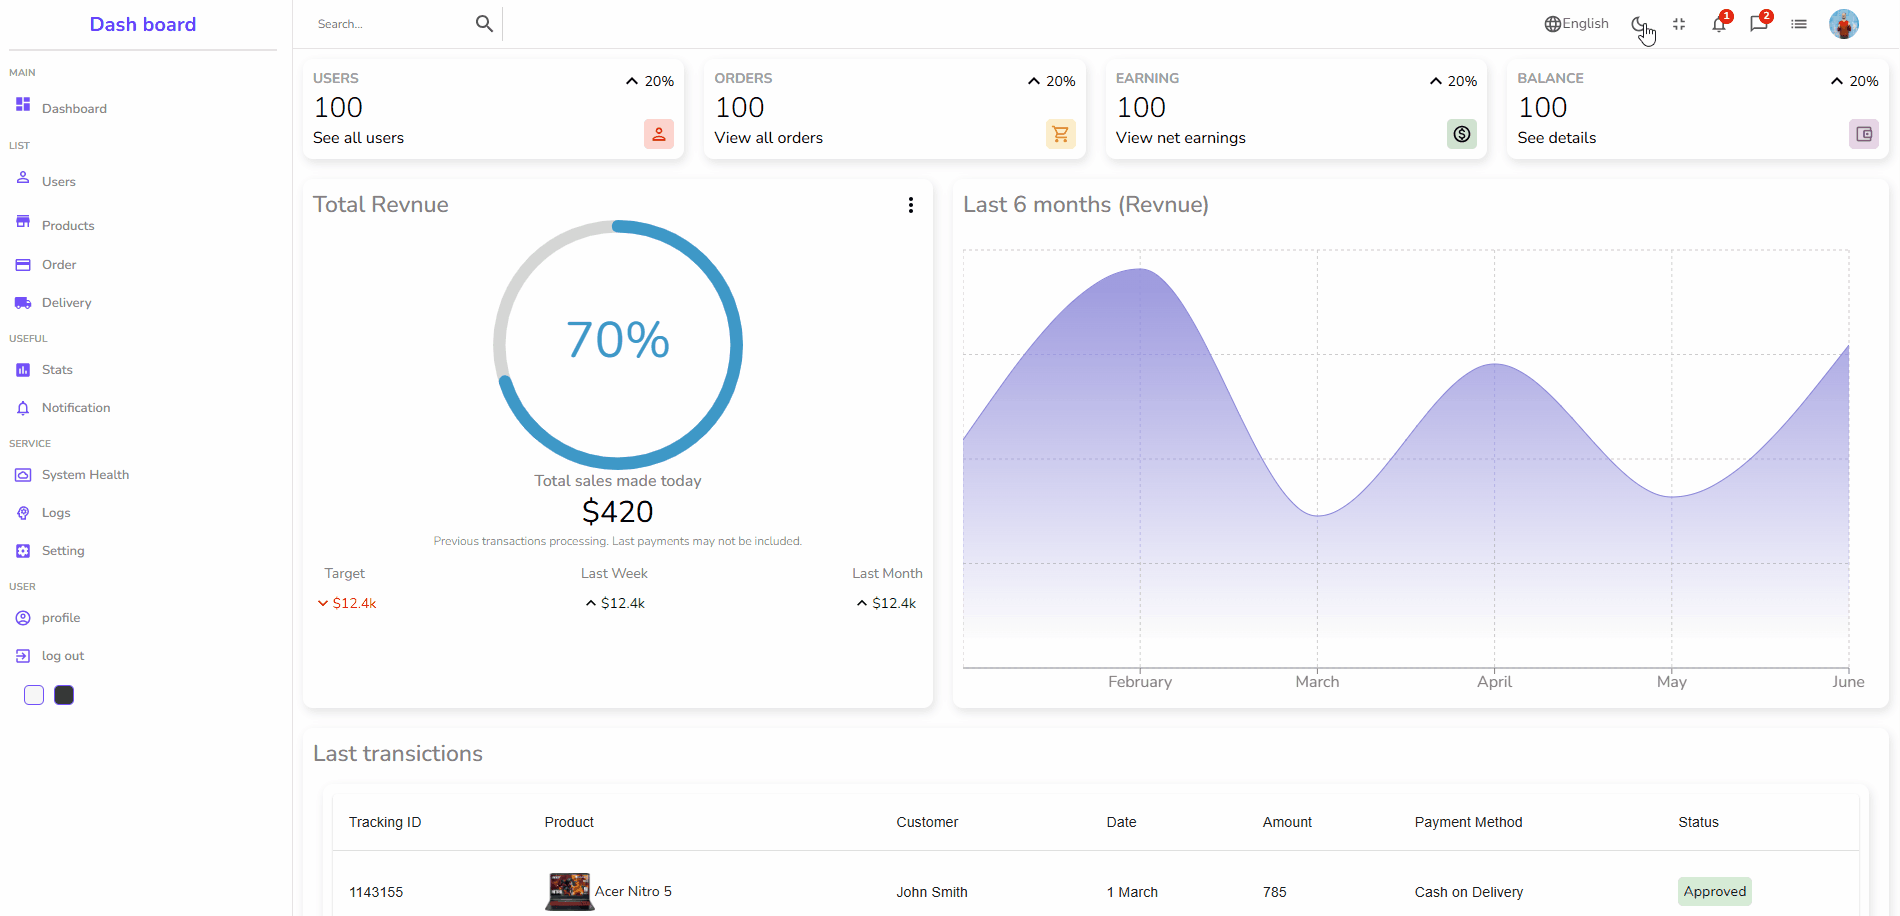Viewport: 1900px width, 916px height.
Task: Select the dark theme color swatch
Action: pyautogui.click(x=64, y=695)
